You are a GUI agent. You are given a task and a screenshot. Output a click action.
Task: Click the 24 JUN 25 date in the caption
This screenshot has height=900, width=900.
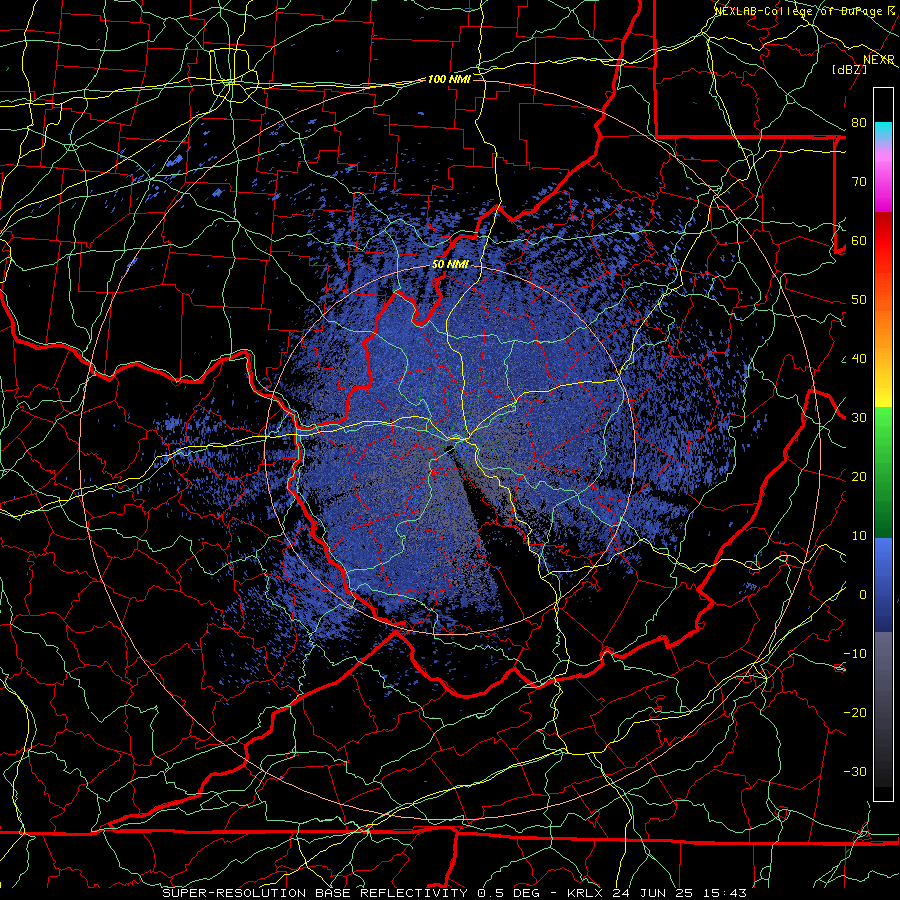pos(652,893)
